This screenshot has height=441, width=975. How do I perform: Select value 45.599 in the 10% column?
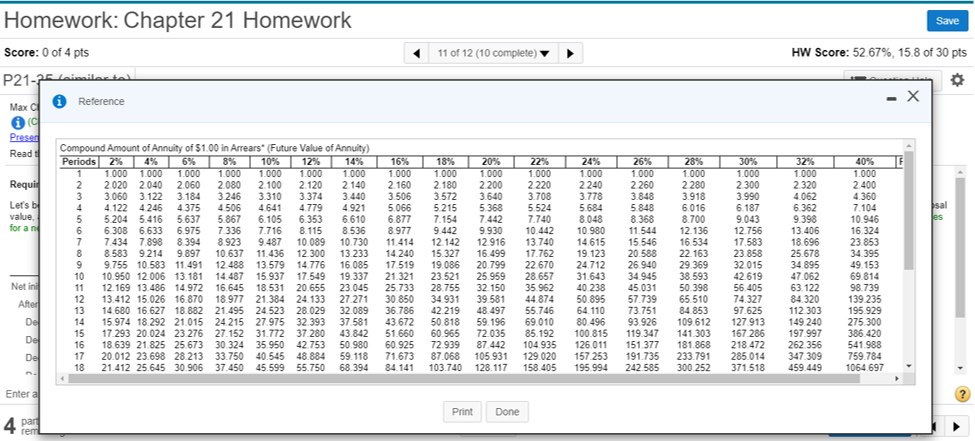coord(270,368)
